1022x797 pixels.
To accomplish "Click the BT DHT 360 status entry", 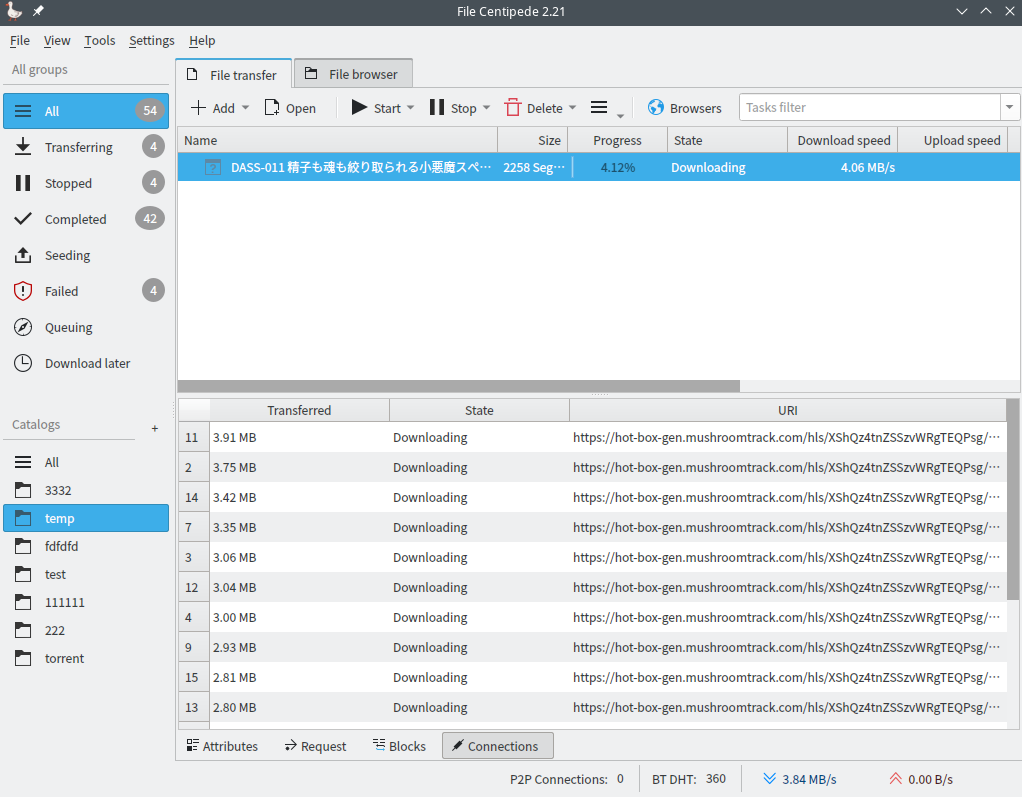I will [x=689, y=779].
